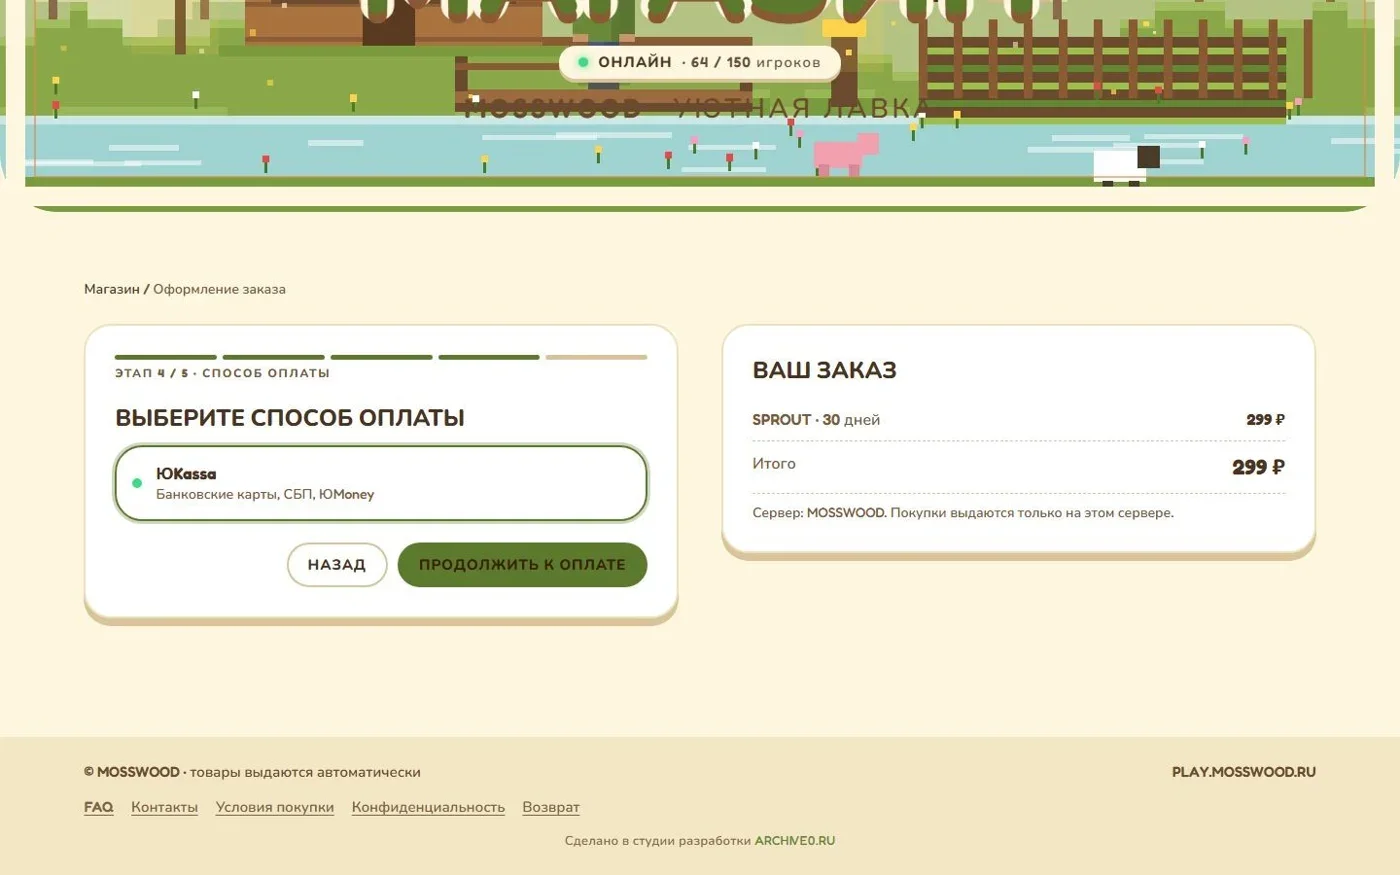The height and width of the screenshot is (875, 1400).
Task: Continue with Продолжить к оплате
Action: (522, 565)
